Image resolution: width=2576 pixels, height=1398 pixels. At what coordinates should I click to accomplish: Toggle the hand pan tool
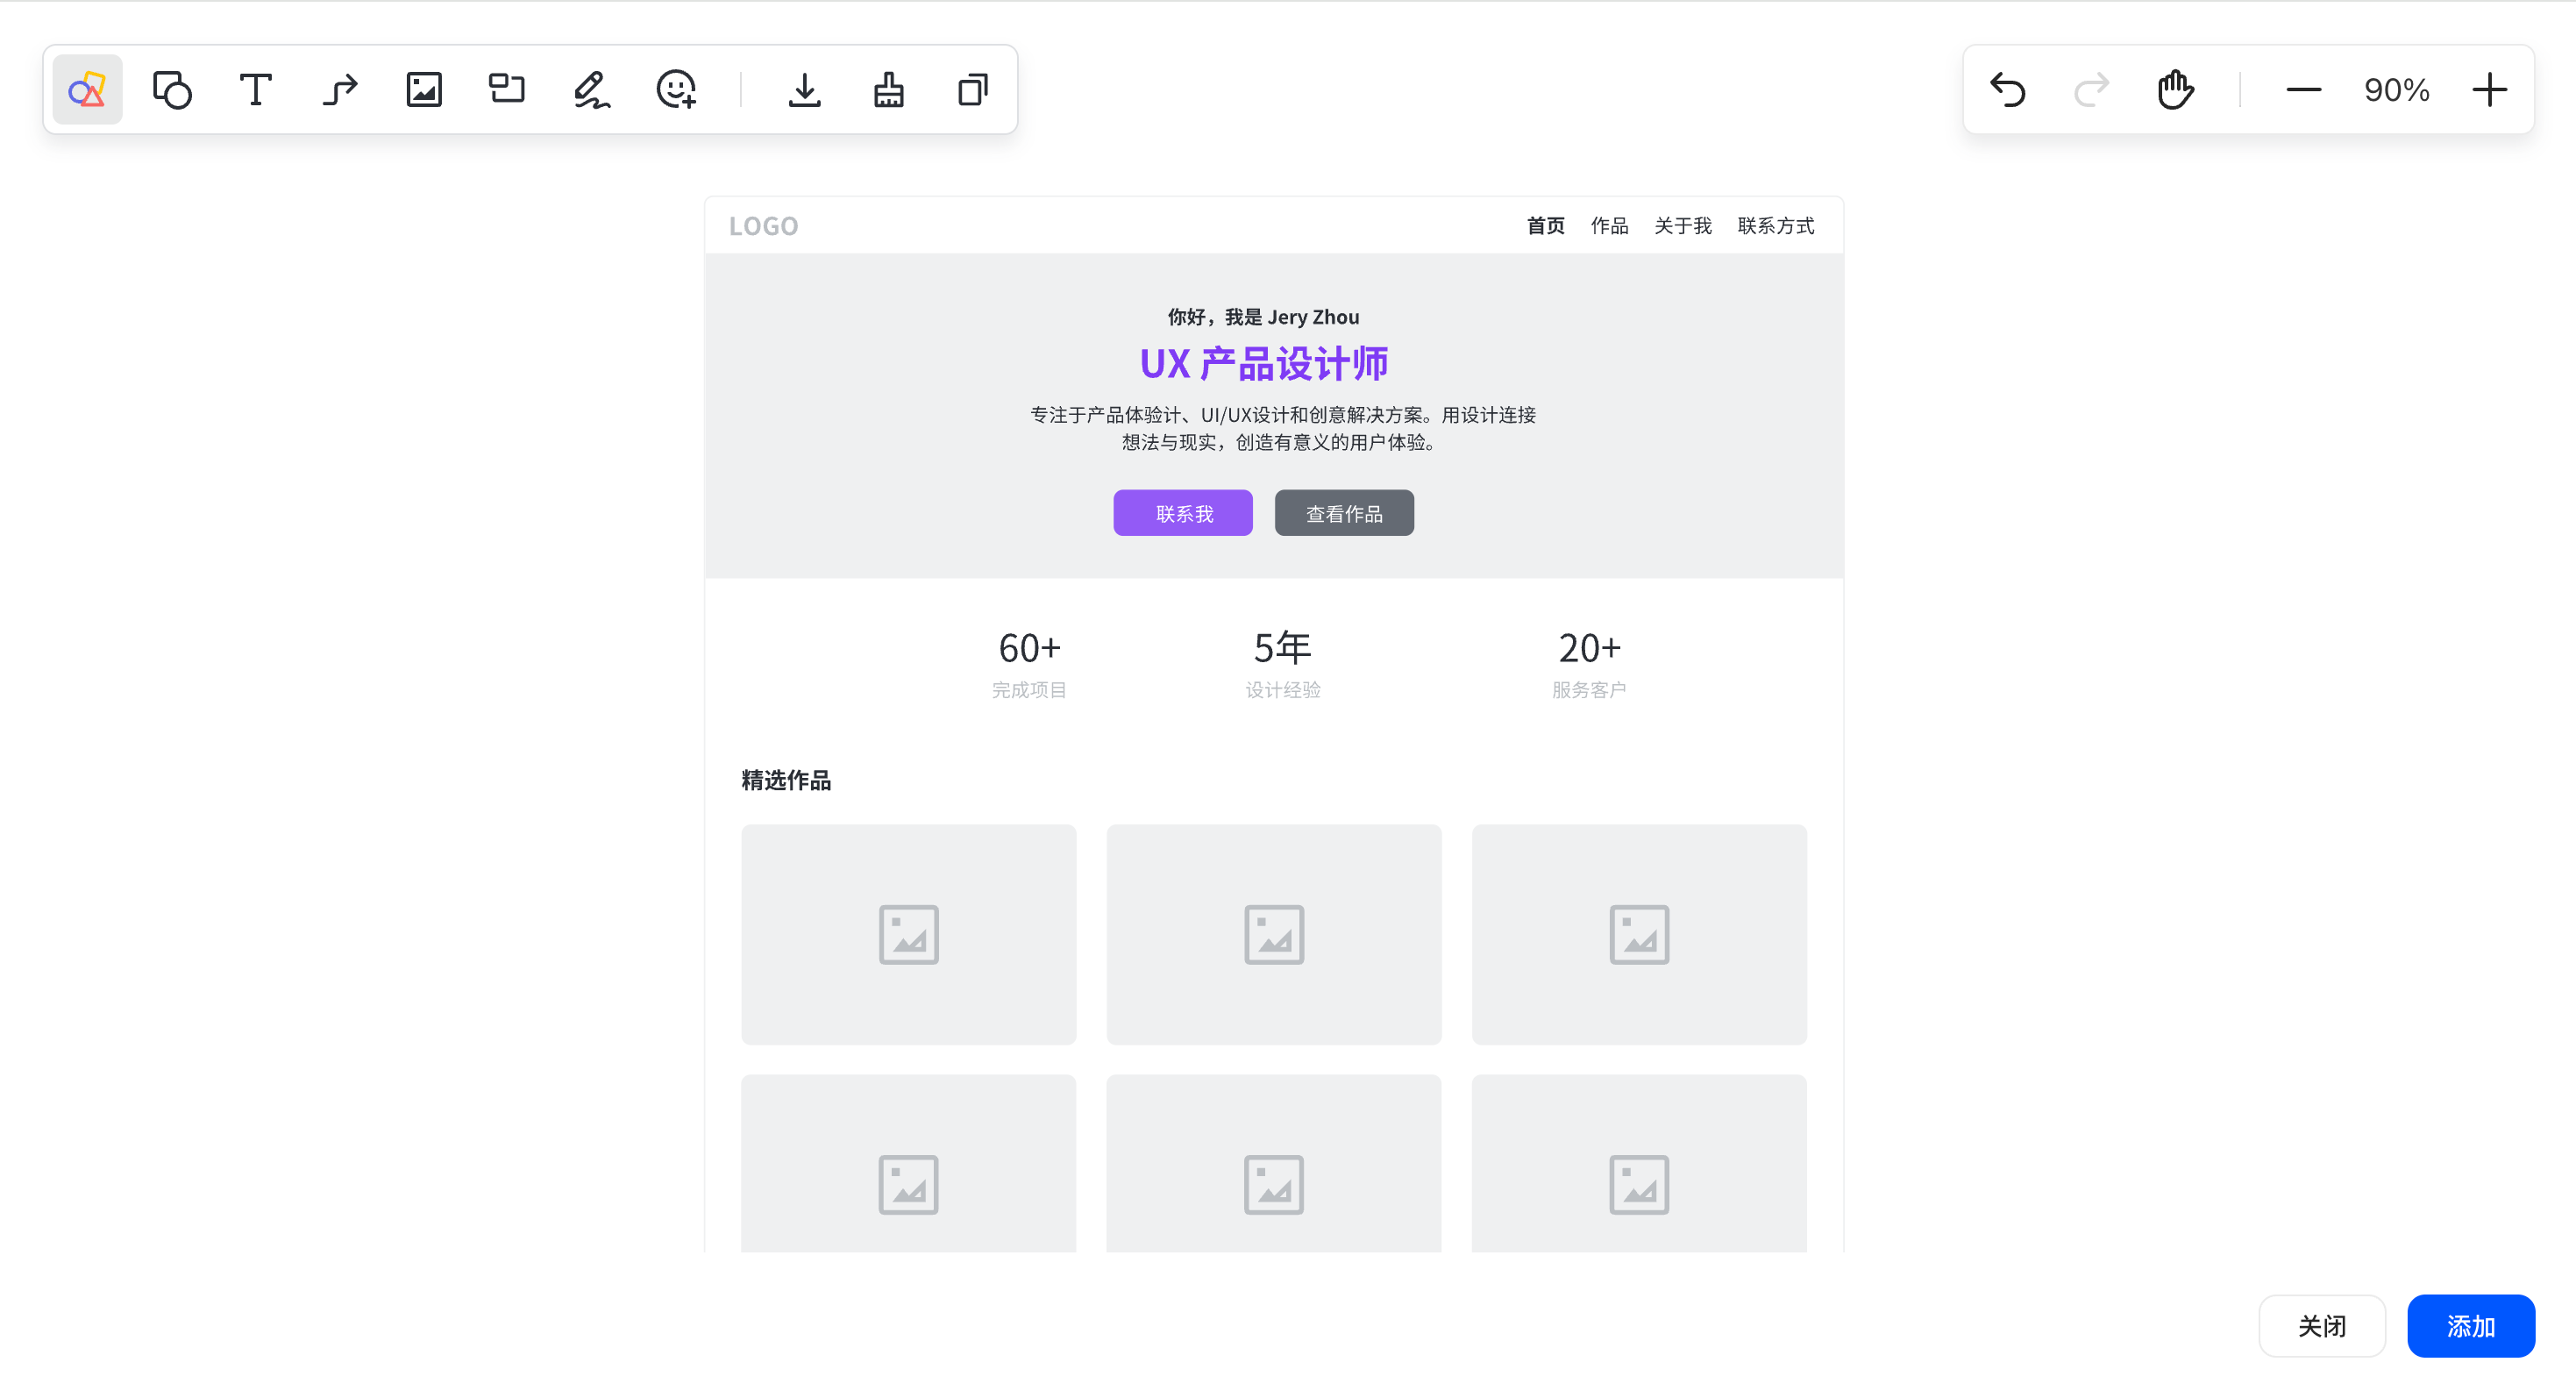2175,90
